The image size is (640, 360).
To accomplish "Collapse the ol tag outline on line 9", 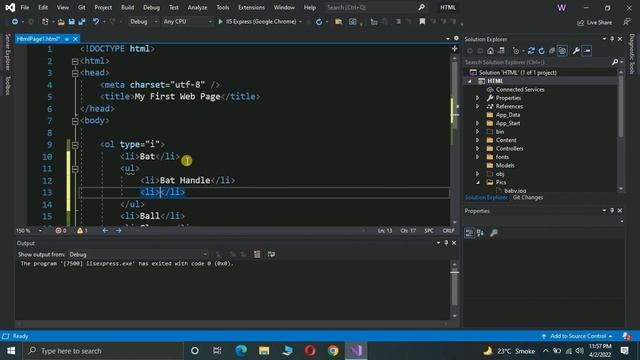I will click(75, 145).
